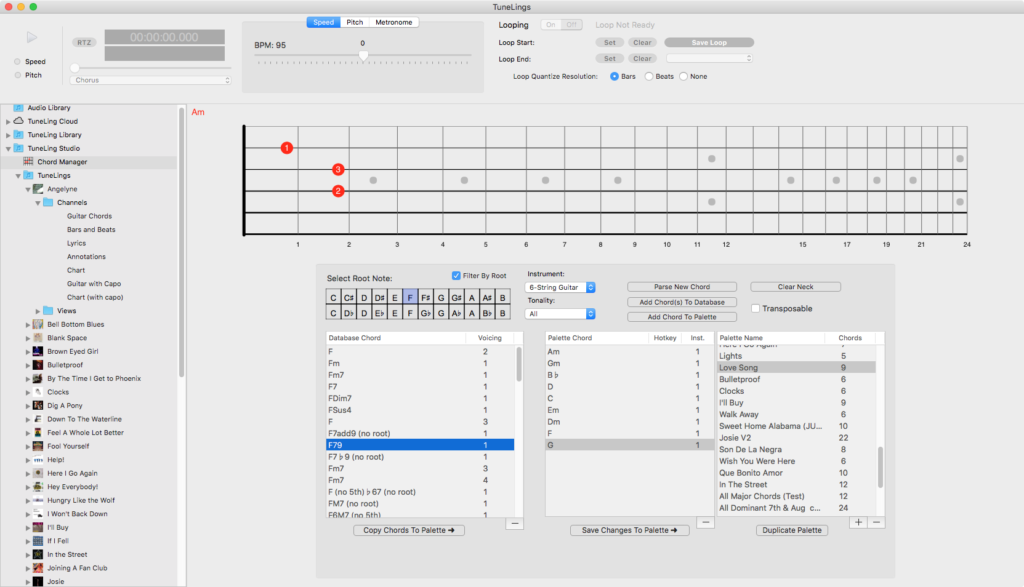Remove database chord with minus icon
This screenshot has height=587, width=1024.
click(x=515, y=523)
